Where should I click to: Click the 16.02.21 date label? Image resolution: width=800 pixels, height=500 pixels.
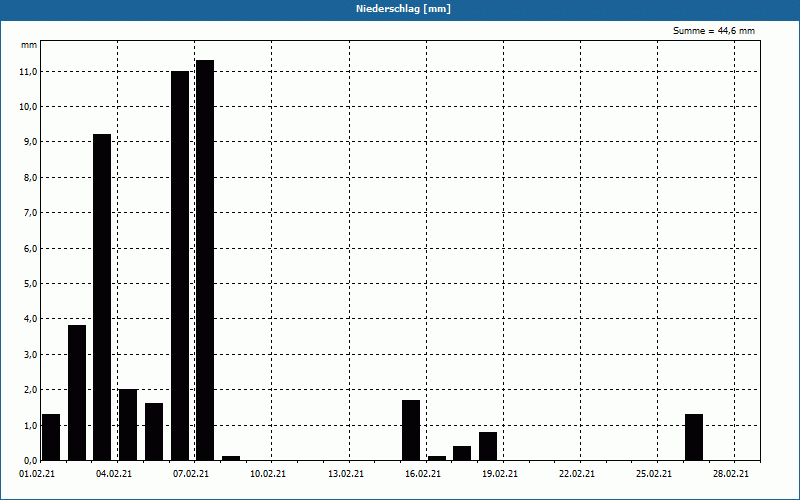[x=423, y=474]
